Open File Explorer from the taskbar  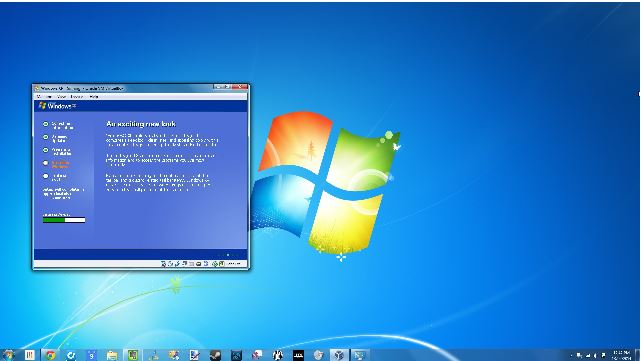[x=112, y=355]
